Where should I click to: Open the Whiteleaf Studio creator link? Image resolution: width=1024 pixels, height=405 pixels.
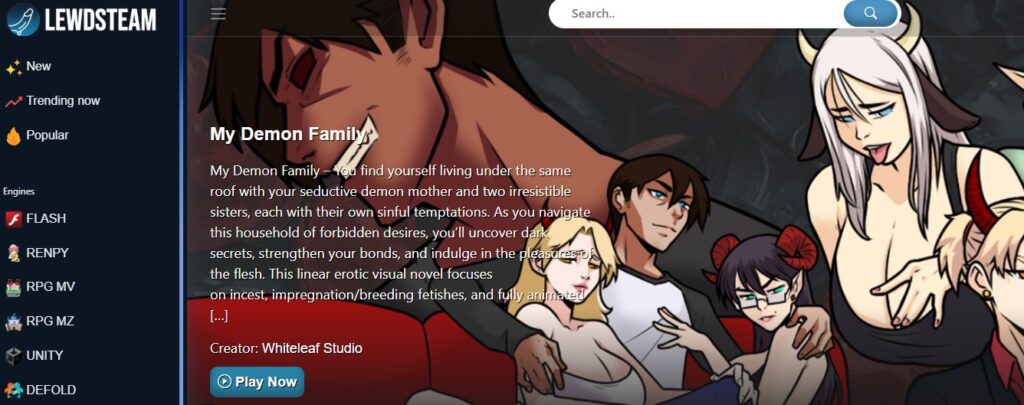coord(312,348)
